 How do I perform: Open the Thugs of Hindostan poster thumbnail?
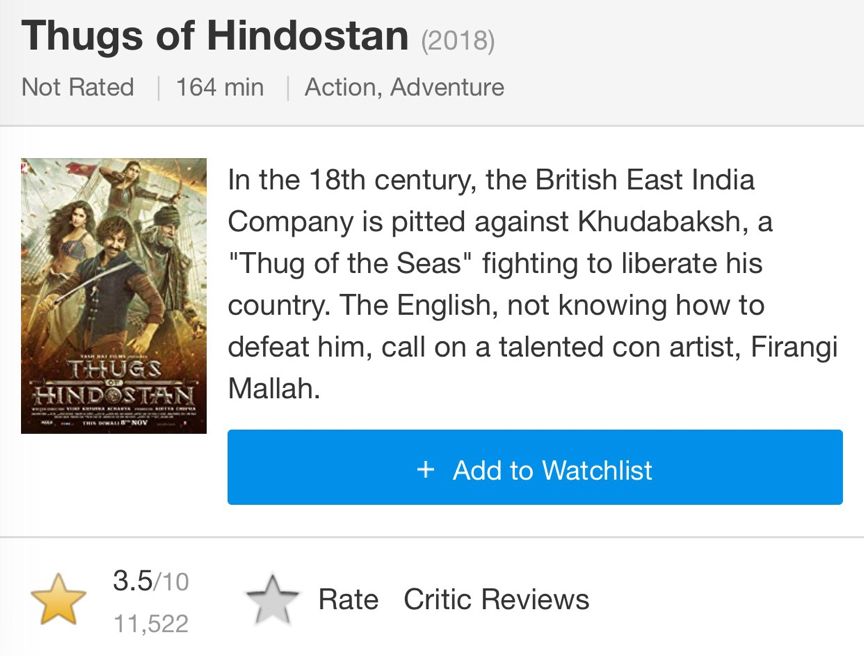[x=114, y=295]
